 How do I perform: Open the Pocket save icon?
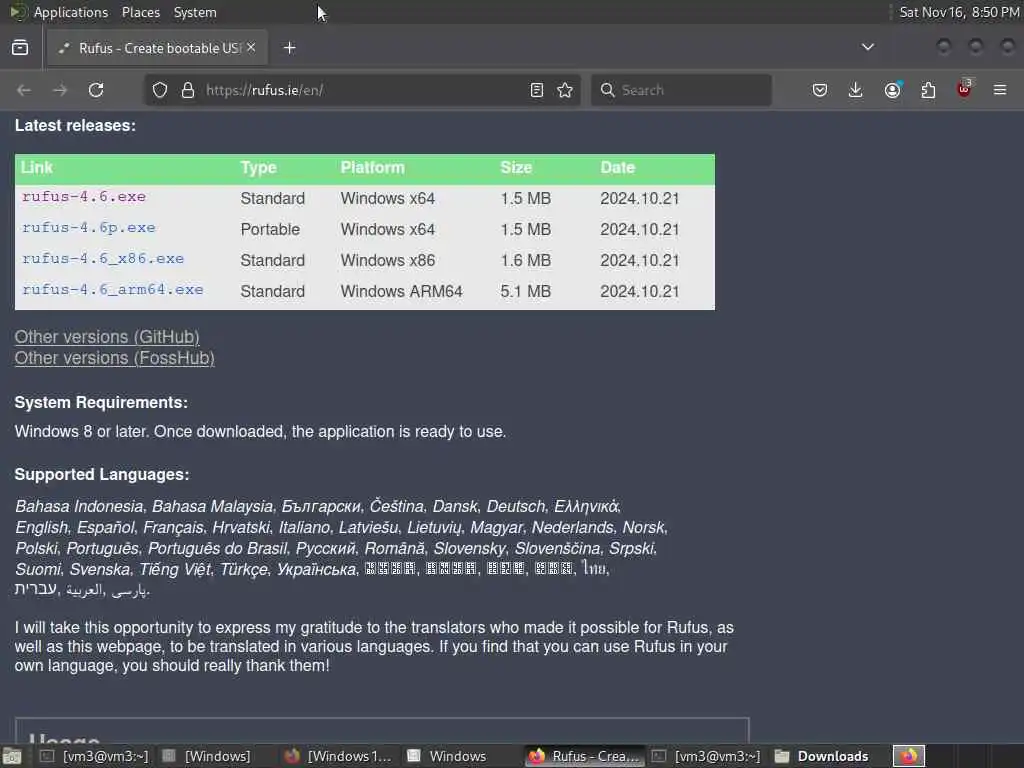click(820, 90)
